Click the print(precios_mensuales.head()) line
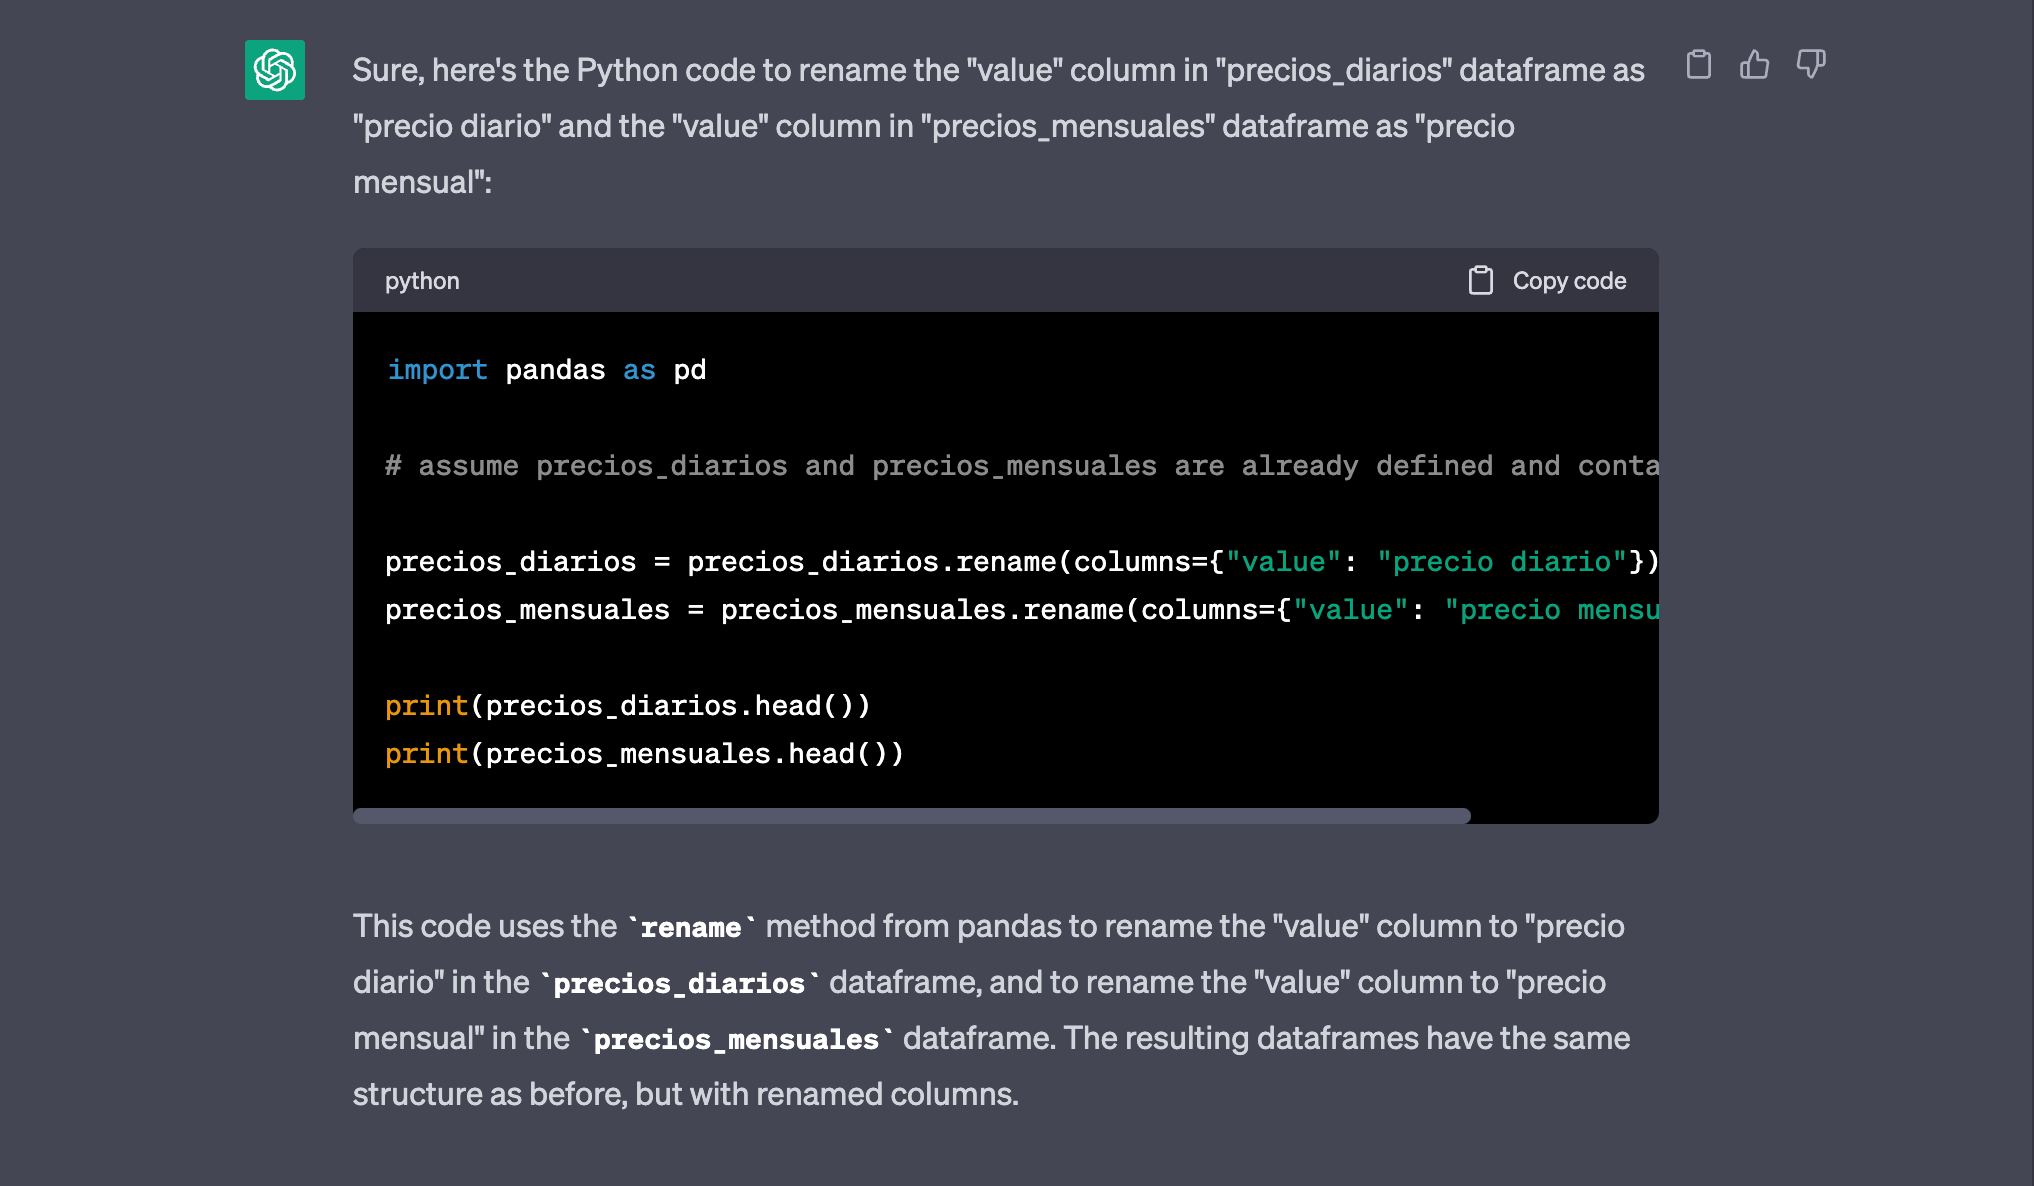The width and height of the screenshot is (2034, 1186). [x=645, y=754]
